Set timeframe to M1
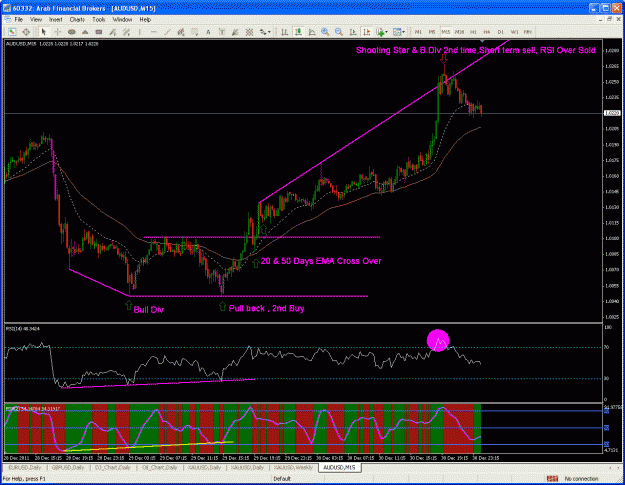Viewport: 625px width, 485px height. coord(418,32)
